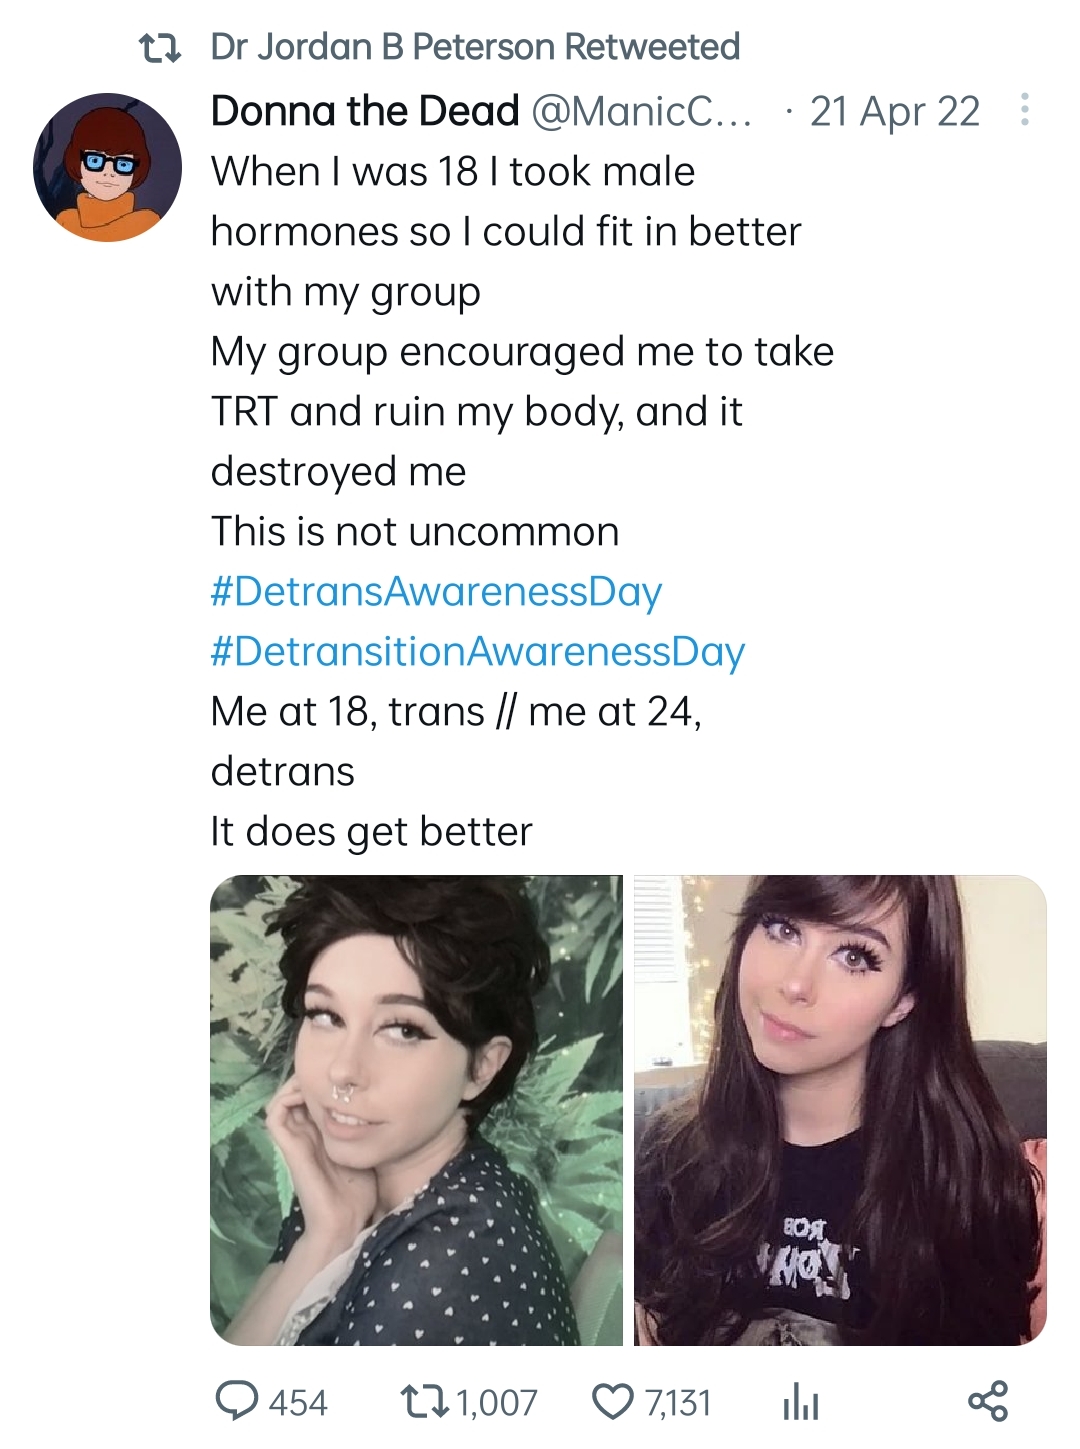The width and height of the screenshot is (1080, 1449).
Task: Share the tweet via share icon
Action: tap(988, 1402)
